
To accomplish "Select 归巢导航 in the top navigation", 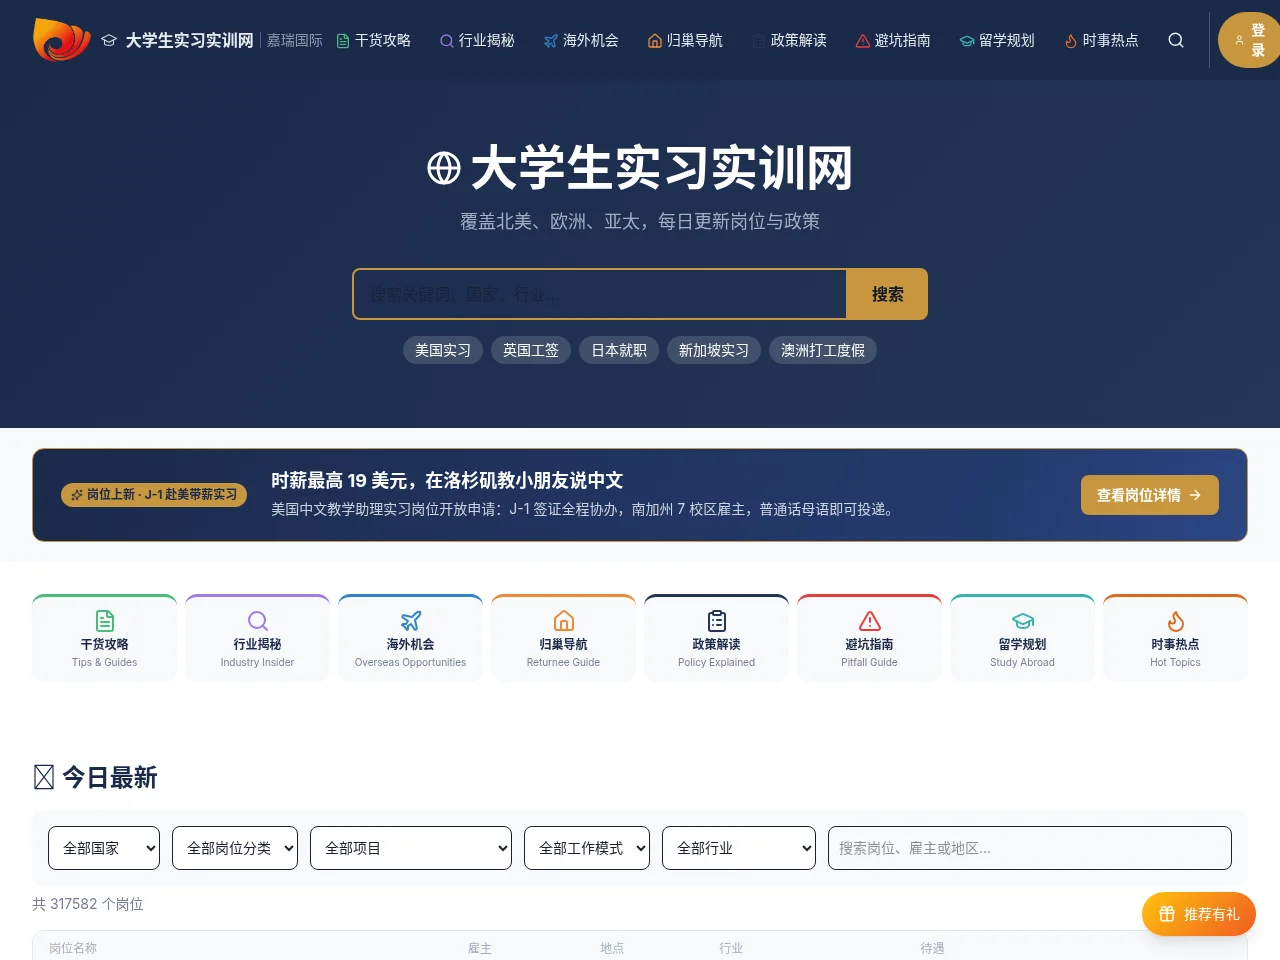I will tap(685, 40).
